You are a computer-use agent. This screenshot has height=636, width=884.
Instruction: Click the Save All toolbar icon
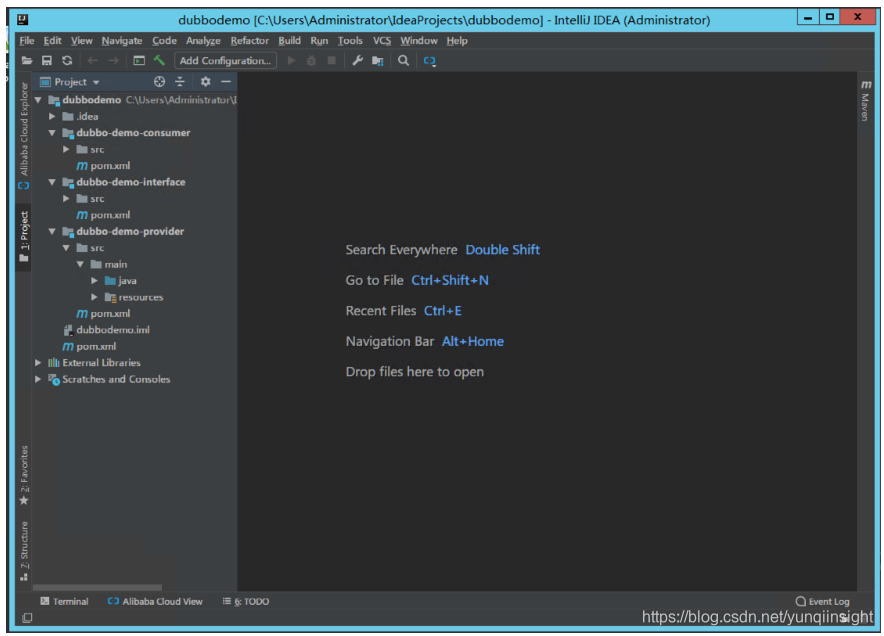click(x=47, y=61)
